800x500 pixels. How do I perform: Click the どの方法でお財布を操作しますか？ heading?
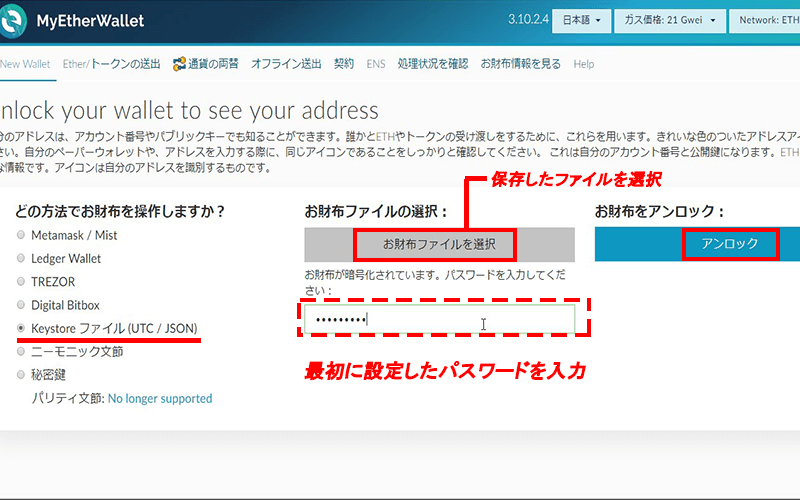point(119,211)
